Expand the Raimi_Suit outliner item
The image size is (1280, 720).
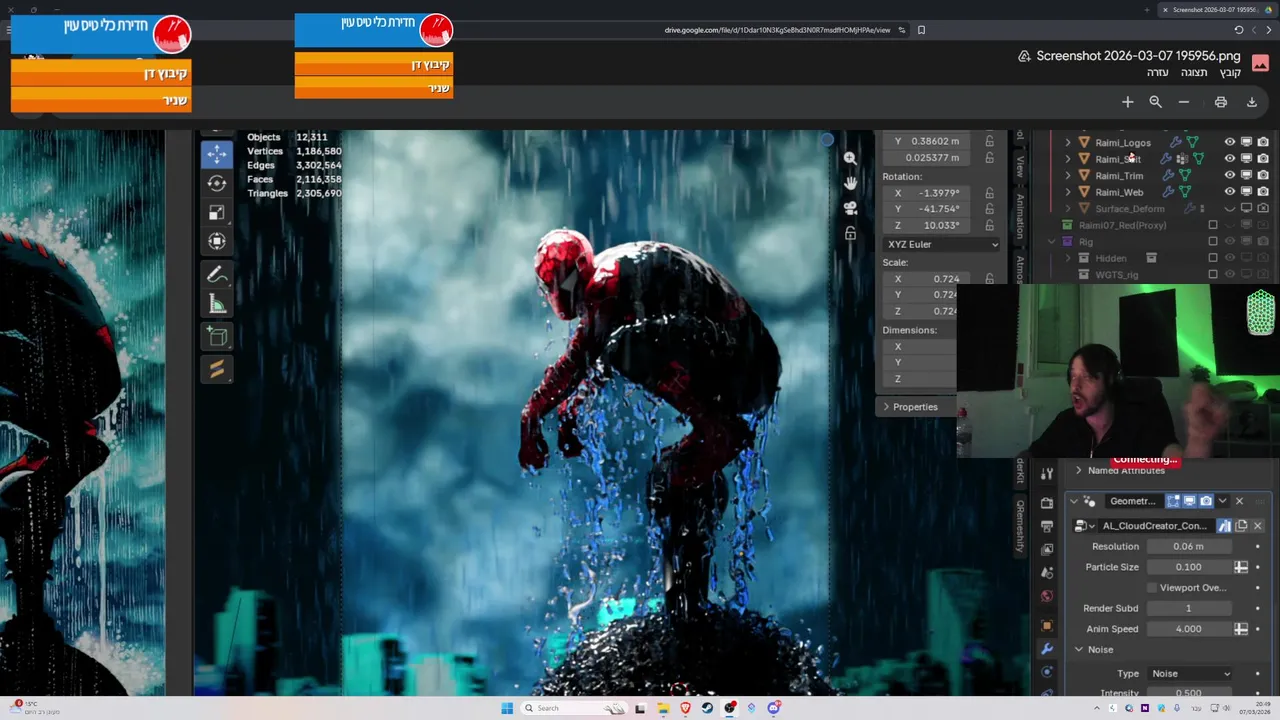pyautogui.click(x=1068, y=159)
